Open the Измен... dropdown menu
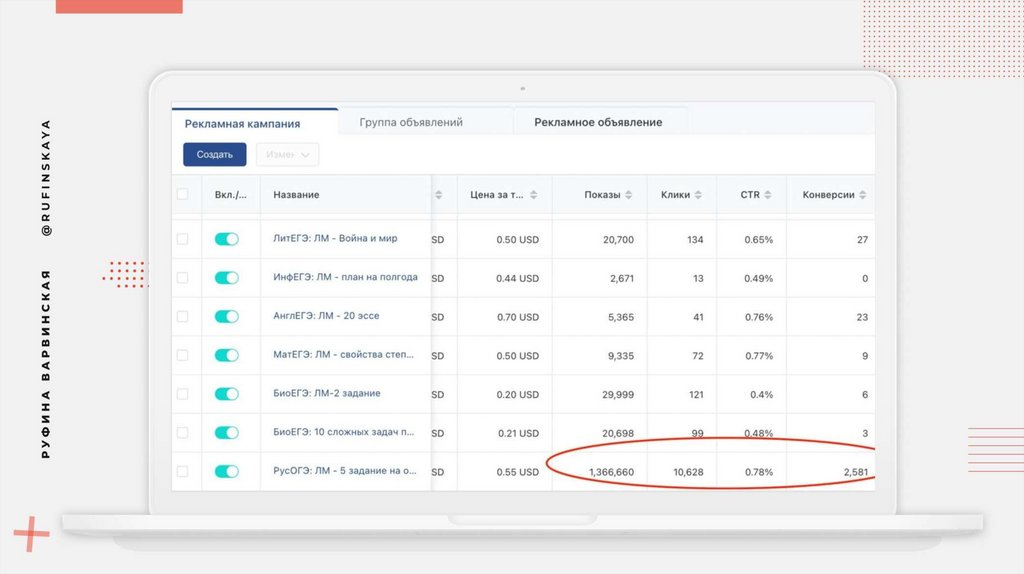Screen dimensions: 1024x574 coord(287,155)
